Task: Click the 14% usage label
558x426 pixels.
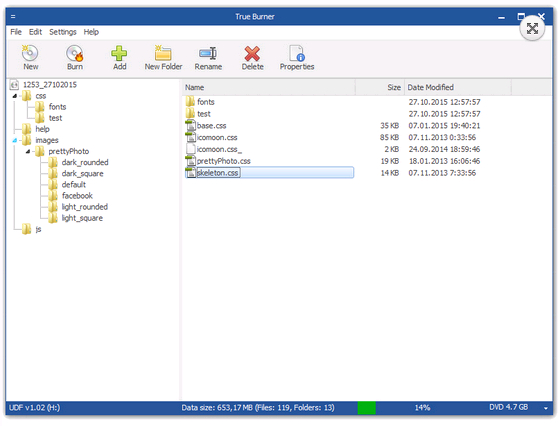Action: (x=422, y=408)
